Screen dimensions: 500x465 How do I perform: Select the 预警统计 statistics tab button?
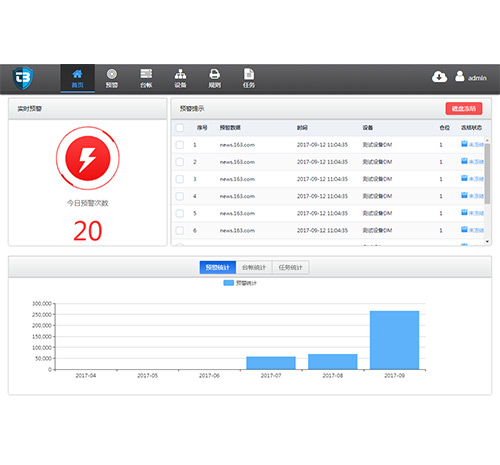pyautogui.click(x=218, y=267)
